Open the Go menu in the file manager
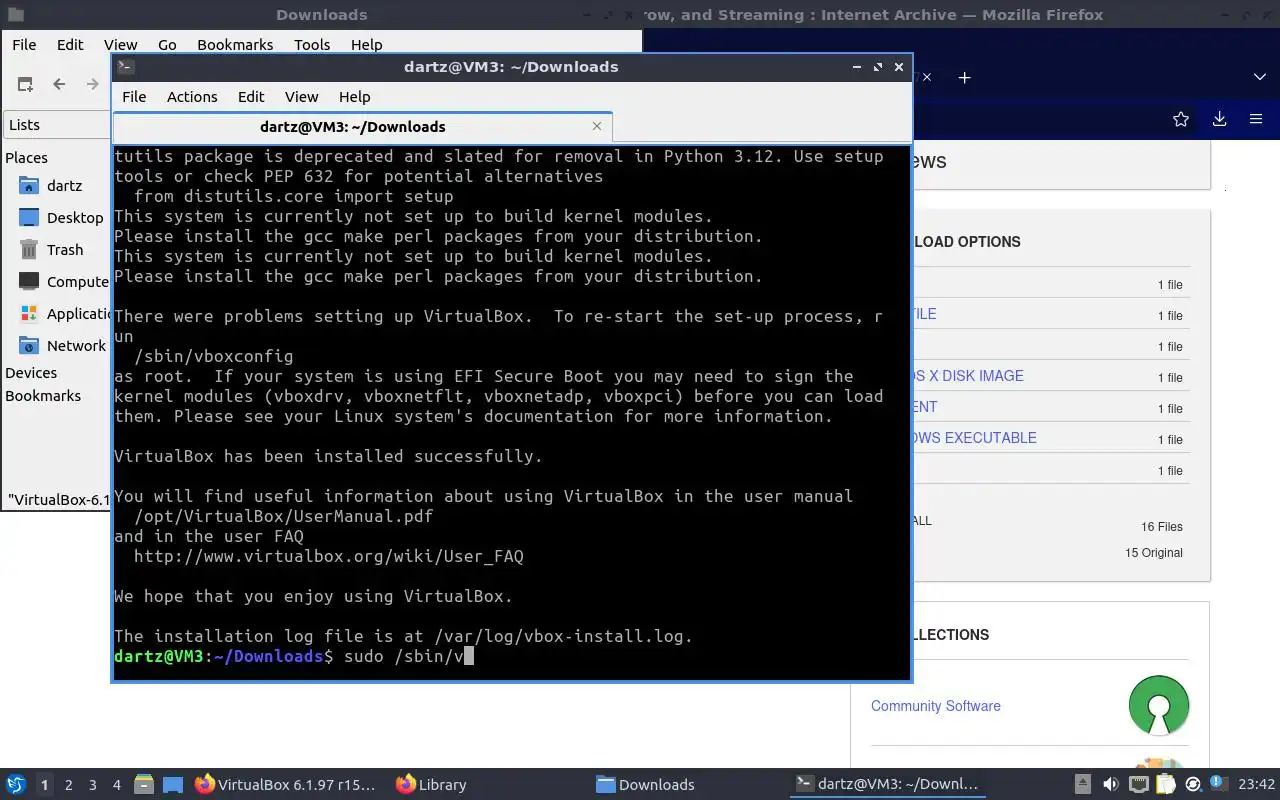1280x800 pixels. click(x=167, y=45)
